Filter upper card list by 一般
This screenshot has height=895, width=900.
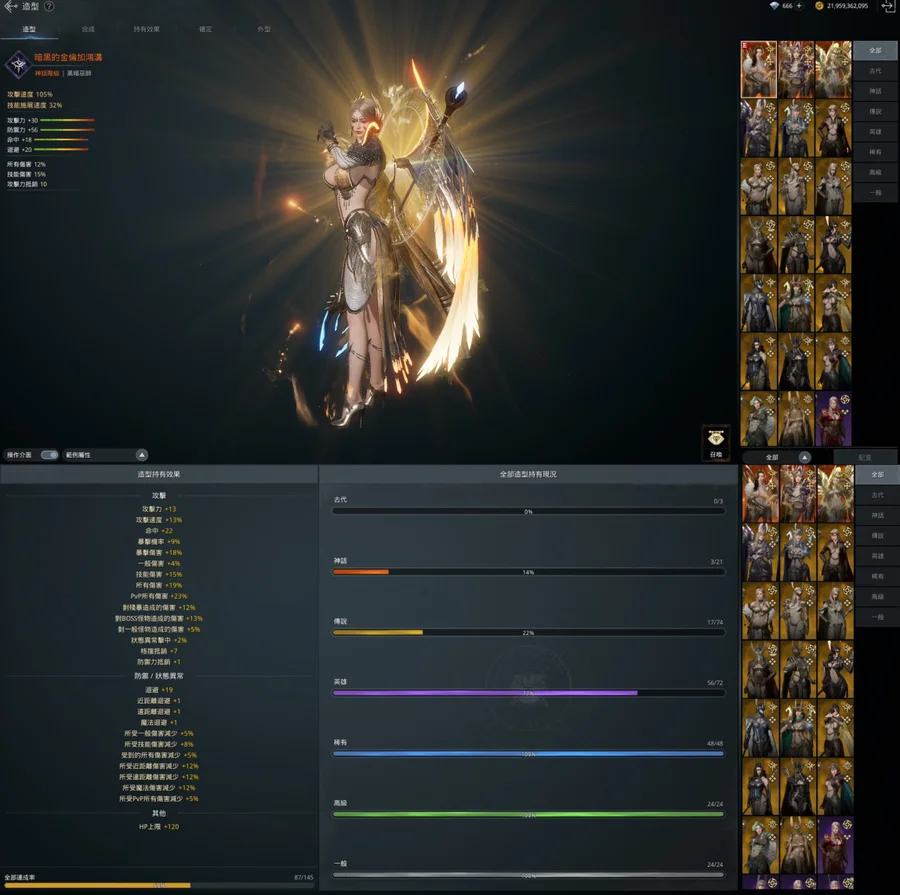pyautogui.click(x=875, y=192)
